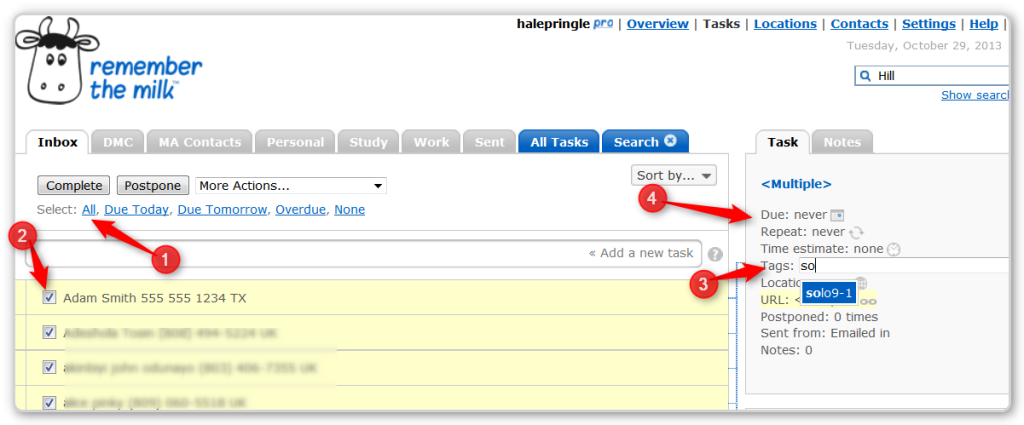The height and width of the screenshot is (425, 1024).
Task: Open the Personal tab
Action: pos(295,142)
